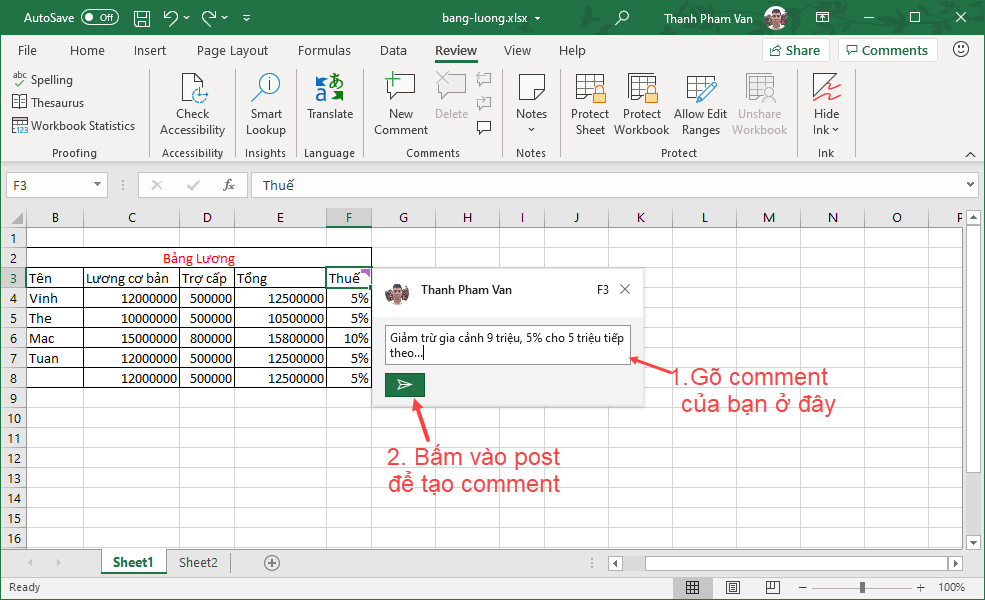Switch to Page Break Preview in status bar
The image size is (985, 600).
(773, 587)
